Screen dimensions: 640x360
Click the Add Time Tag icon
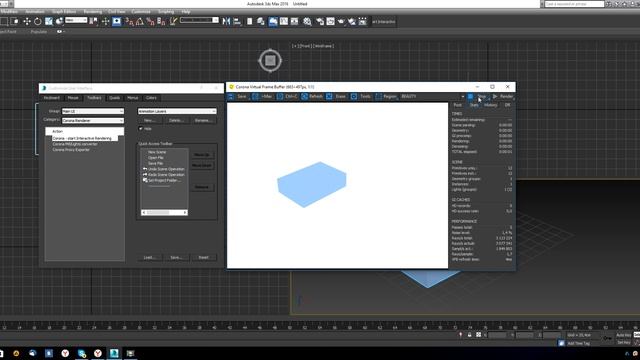(x=562, y=343)
